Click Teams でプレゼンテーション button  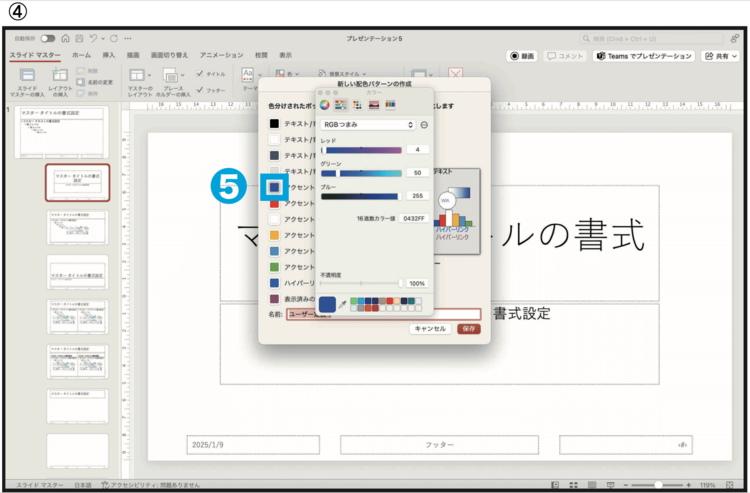(x=644, y=56)
